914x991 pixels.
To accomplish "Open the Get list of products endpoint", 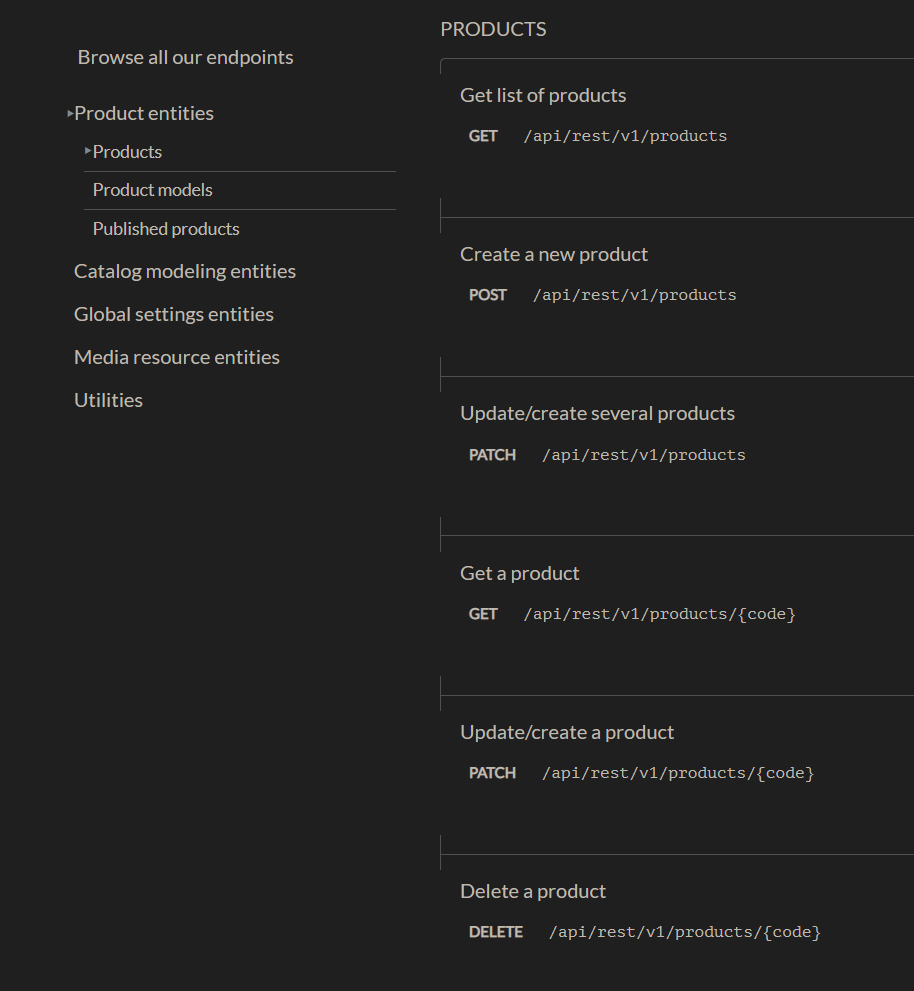I will pos(542,94).
